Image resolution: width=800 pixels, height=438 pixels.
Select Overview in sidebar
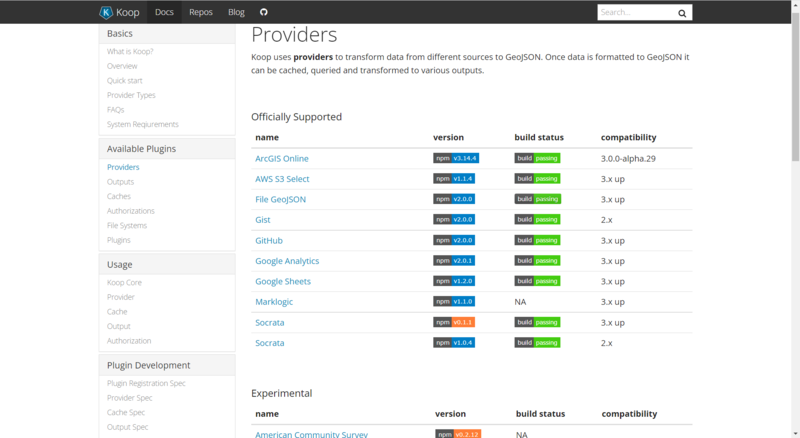pyautogui.click(x=122, y=66)
